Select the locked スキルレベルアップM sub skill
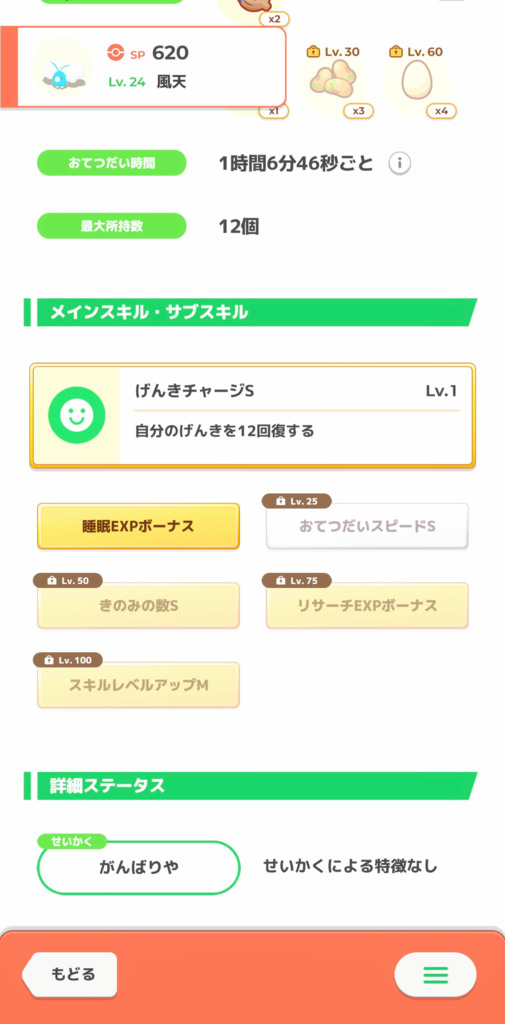This screenshot has height=1024, width=505. (x=138, y=685)
